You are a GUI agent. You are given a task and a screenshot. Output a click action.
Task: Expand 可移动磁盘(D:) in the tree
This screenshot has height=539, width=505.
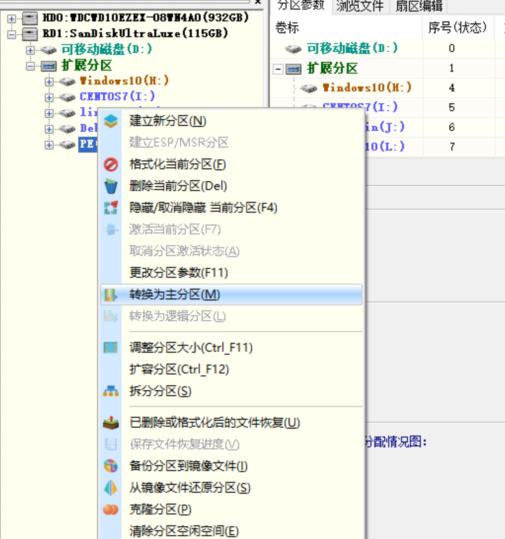click(30, 50)
